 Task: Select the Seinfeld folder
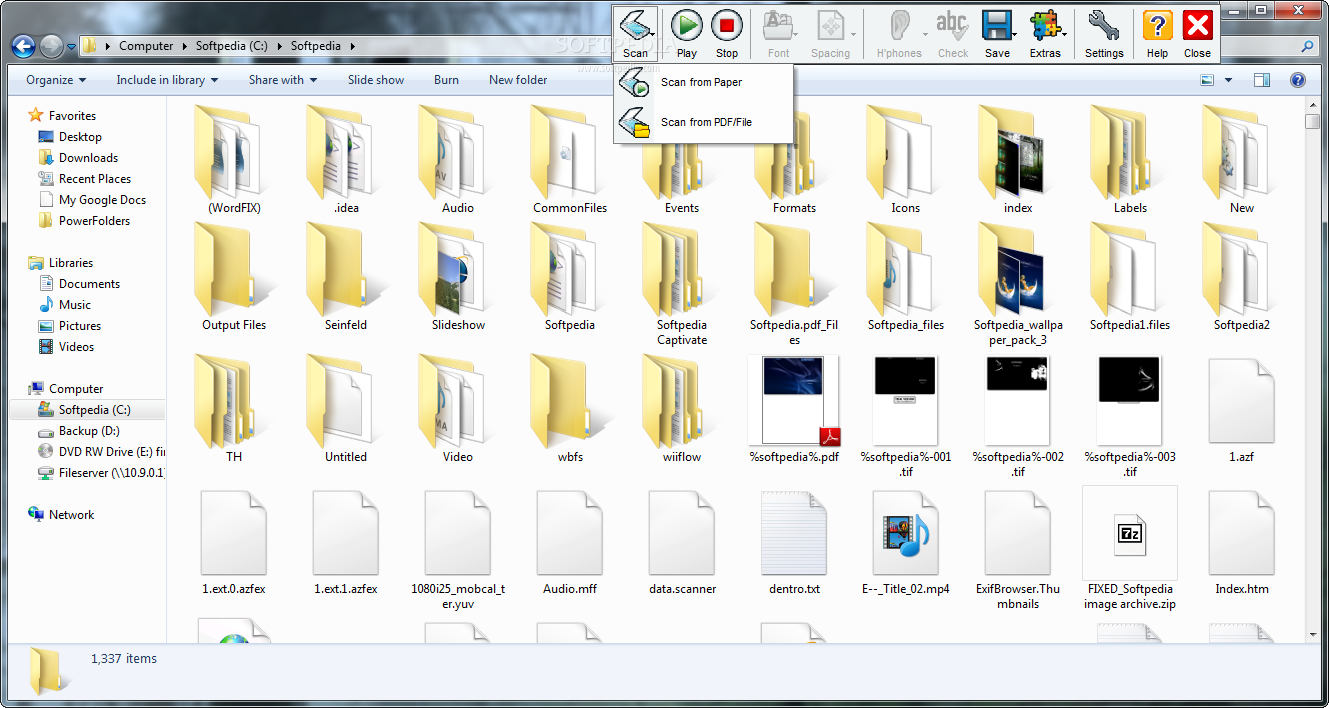coord(346,277)
